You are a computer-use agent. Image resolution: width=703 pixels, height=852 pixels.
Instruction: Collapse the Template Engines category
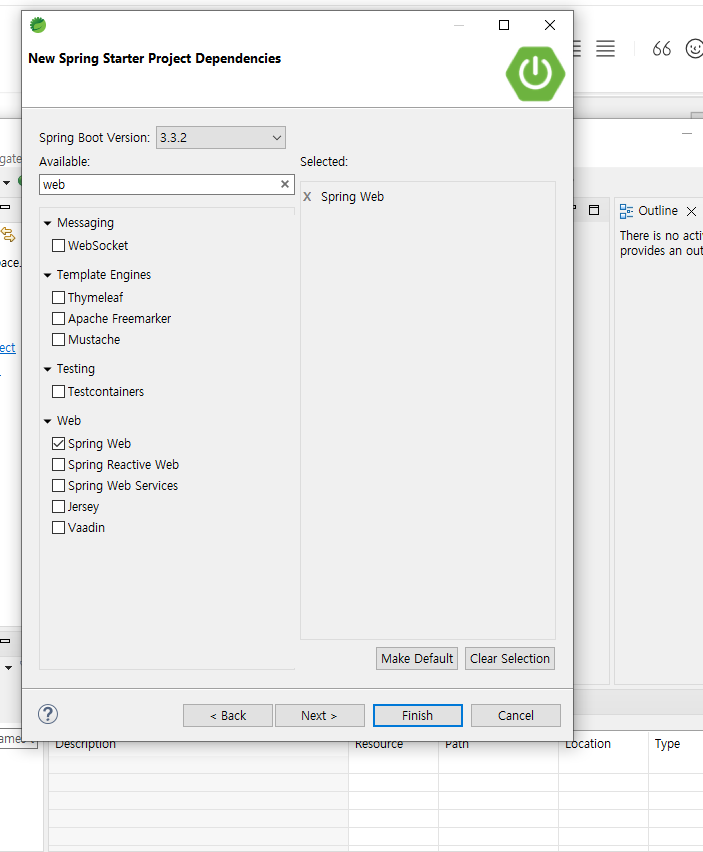point(48,275)
